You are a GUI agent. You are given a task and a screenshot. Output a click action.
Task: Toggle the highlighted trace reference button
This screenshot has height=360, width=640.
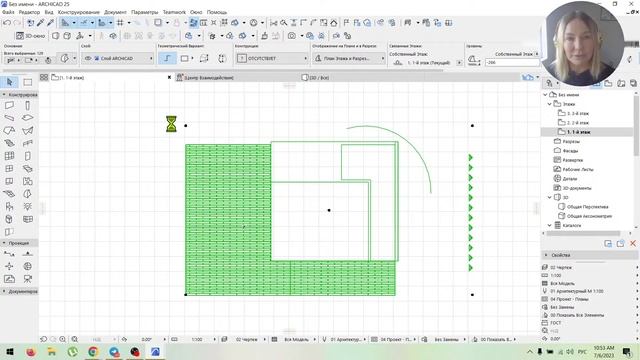tap(193, 23)
